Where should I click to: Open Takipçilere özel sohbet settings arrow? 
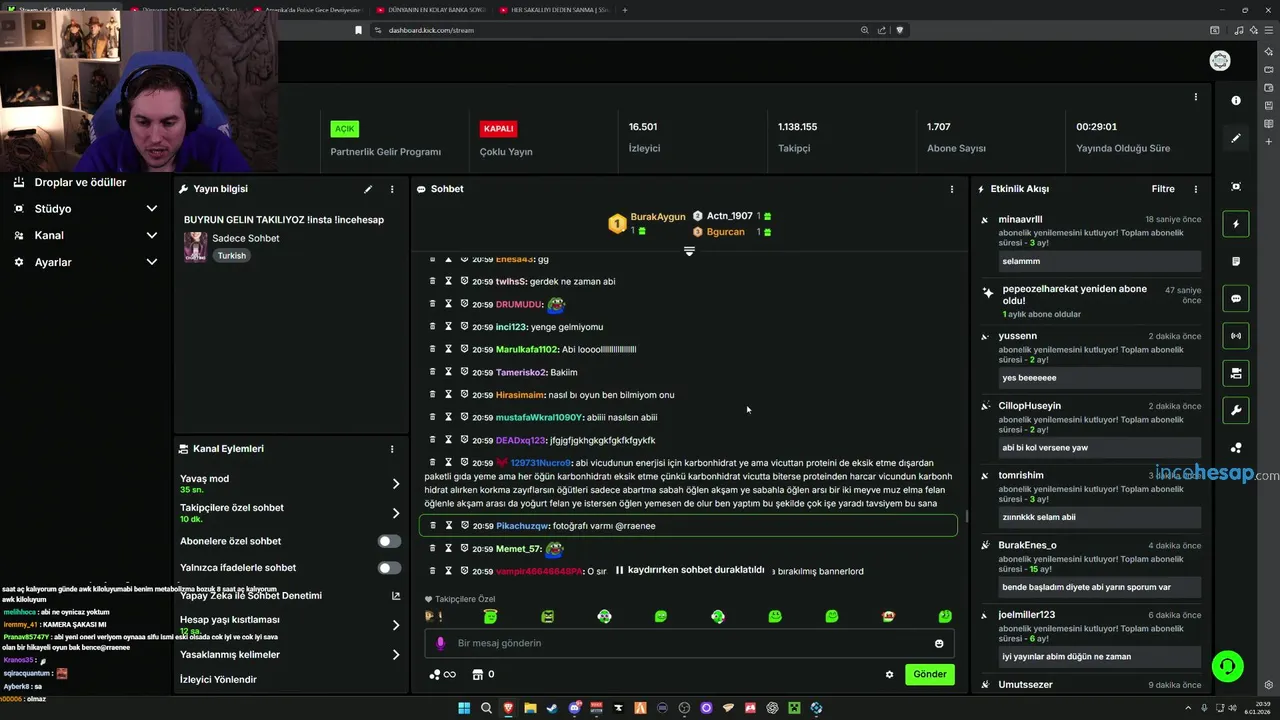[395, 513]
